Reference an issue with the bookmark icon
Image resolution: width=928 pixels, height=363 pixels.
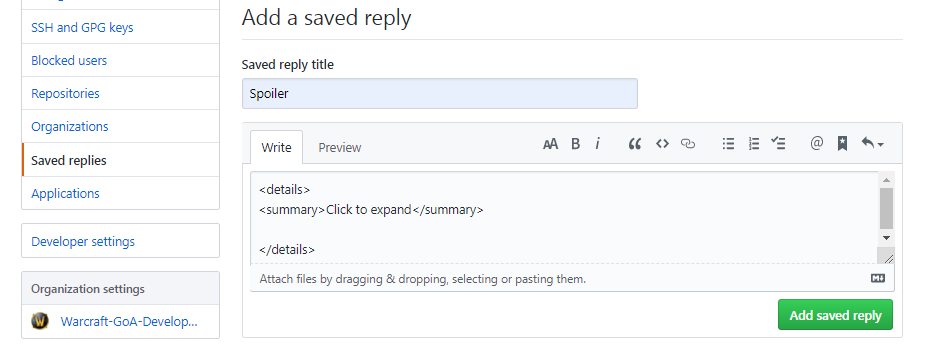pyautogui.click(x=842, y=144)
